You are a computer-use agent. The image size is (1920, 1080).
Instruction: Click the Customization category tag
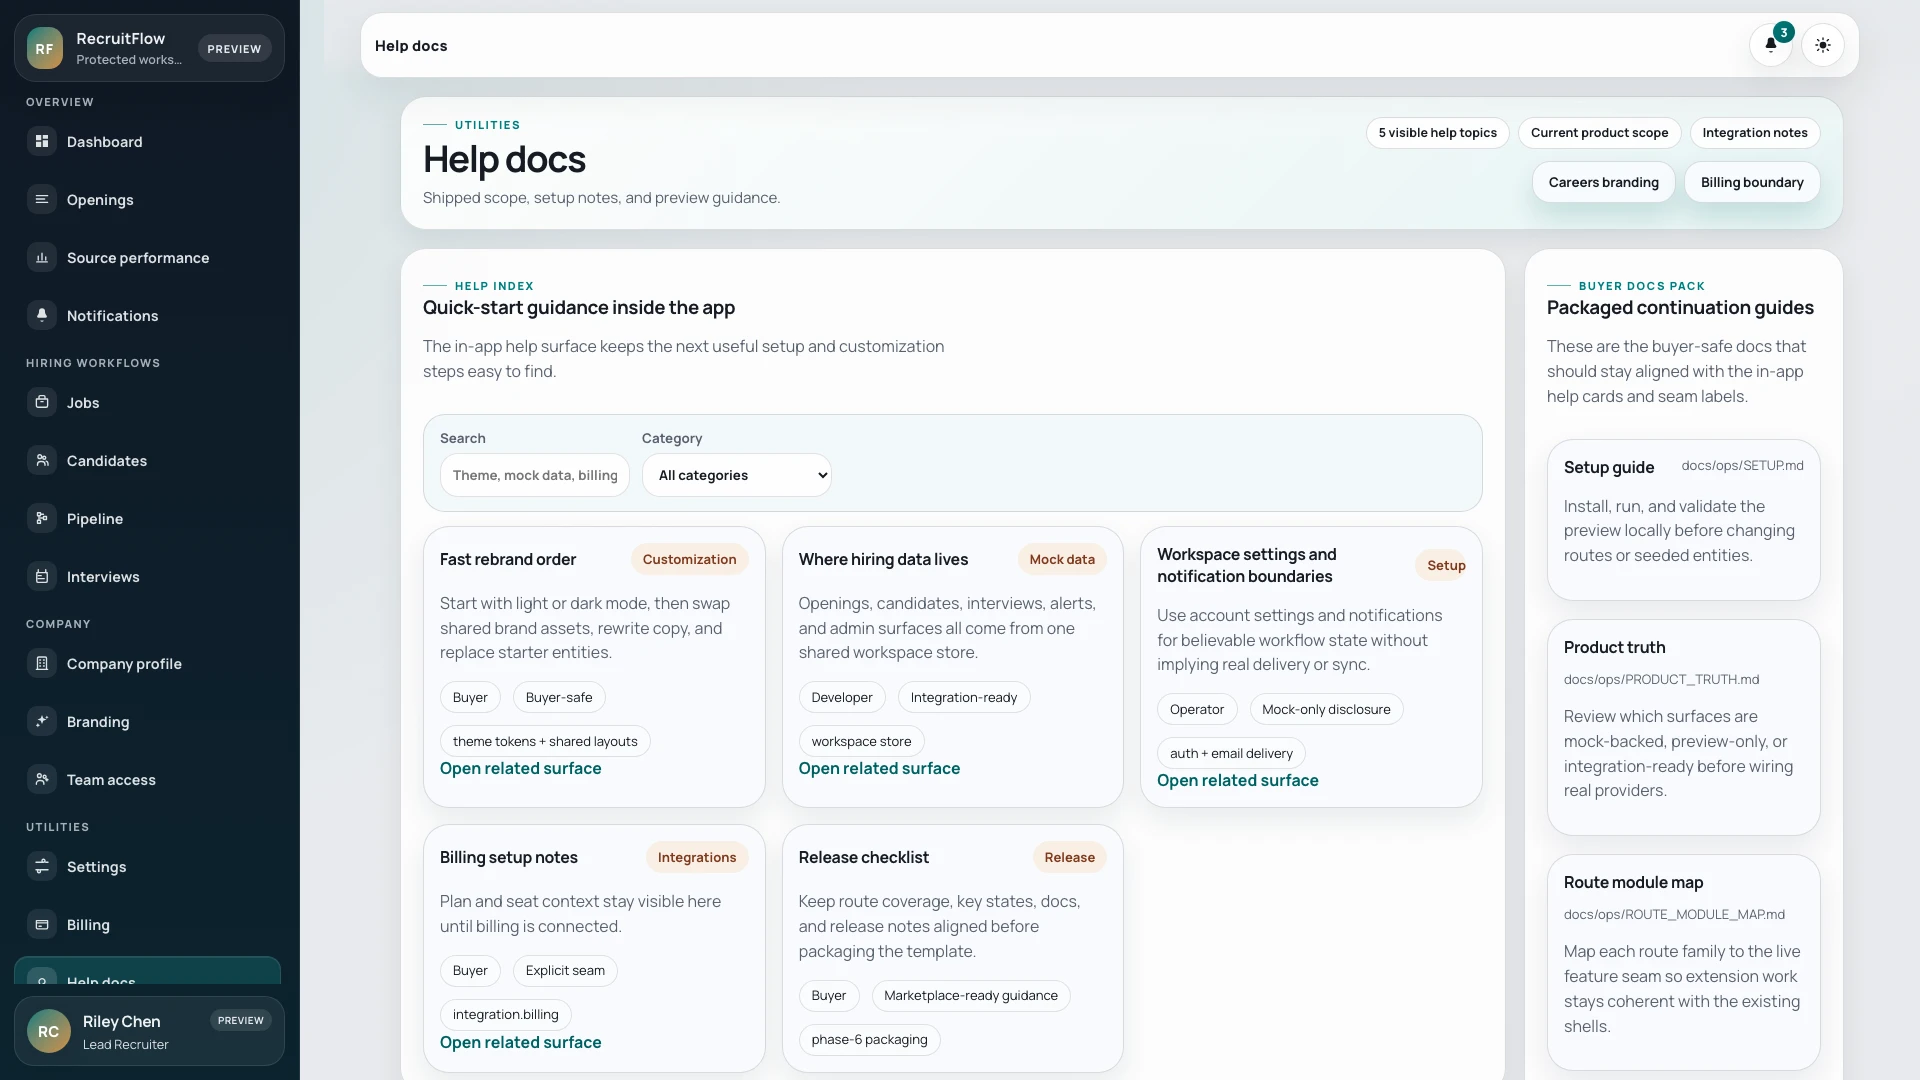coord(689,560)
